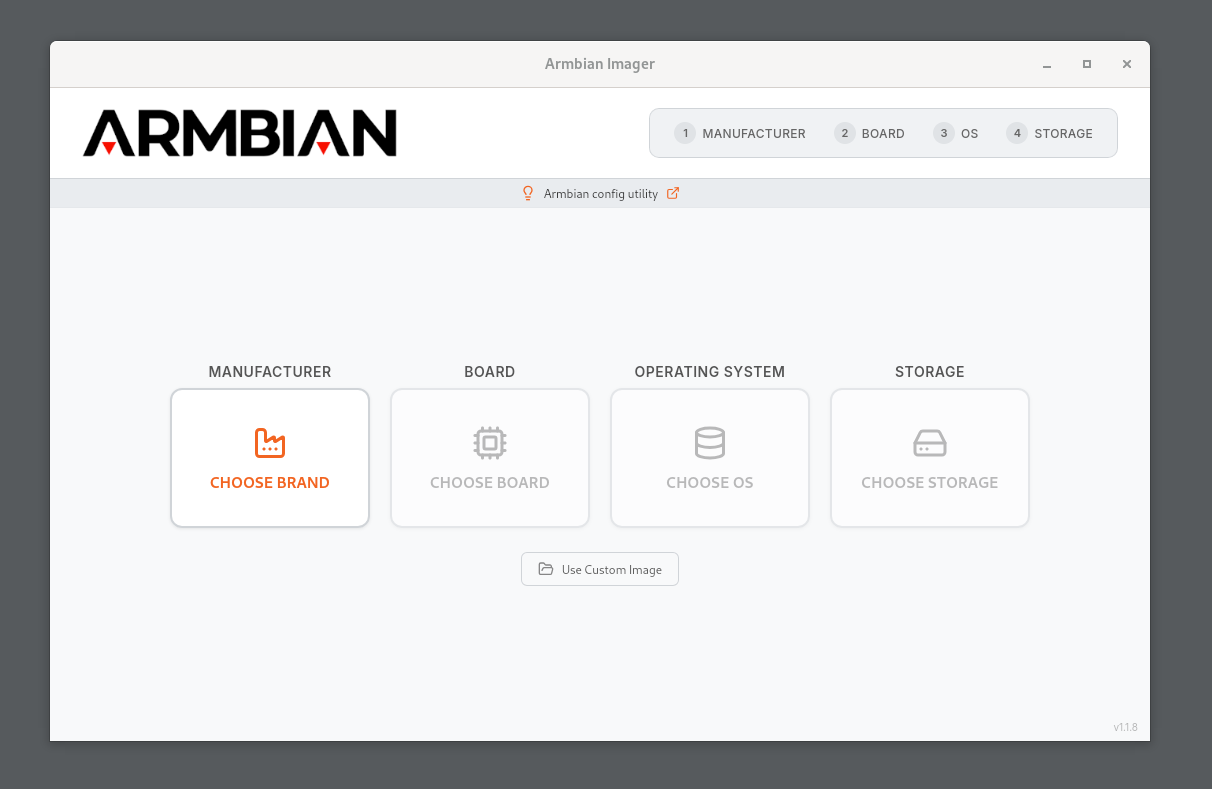Click the v1.1.8 version label
The width and height of the screenshot is (1212, 789).
click(x=1126, y=727)
